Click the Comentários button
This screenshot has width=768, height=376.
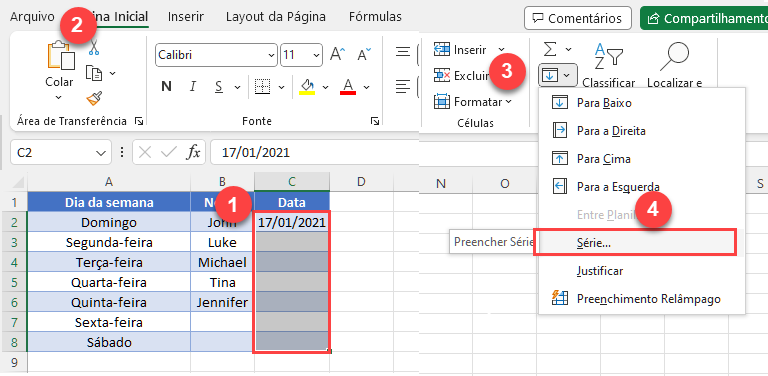(577, 19)
